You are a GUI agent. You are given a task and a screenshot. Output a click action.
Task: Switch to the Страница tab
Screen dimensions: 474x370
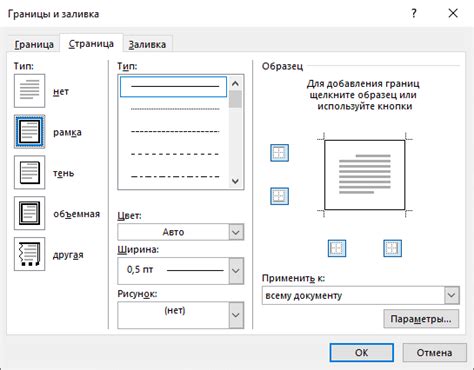tap(91, 44)
